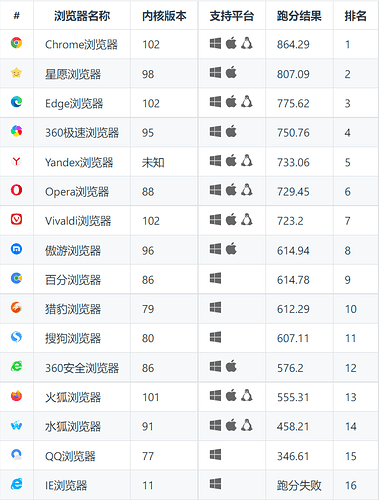The image size is (379, 500).
Task: Click the Apple icon in 傲游浏览器 row
Action: tap(231, 249)
